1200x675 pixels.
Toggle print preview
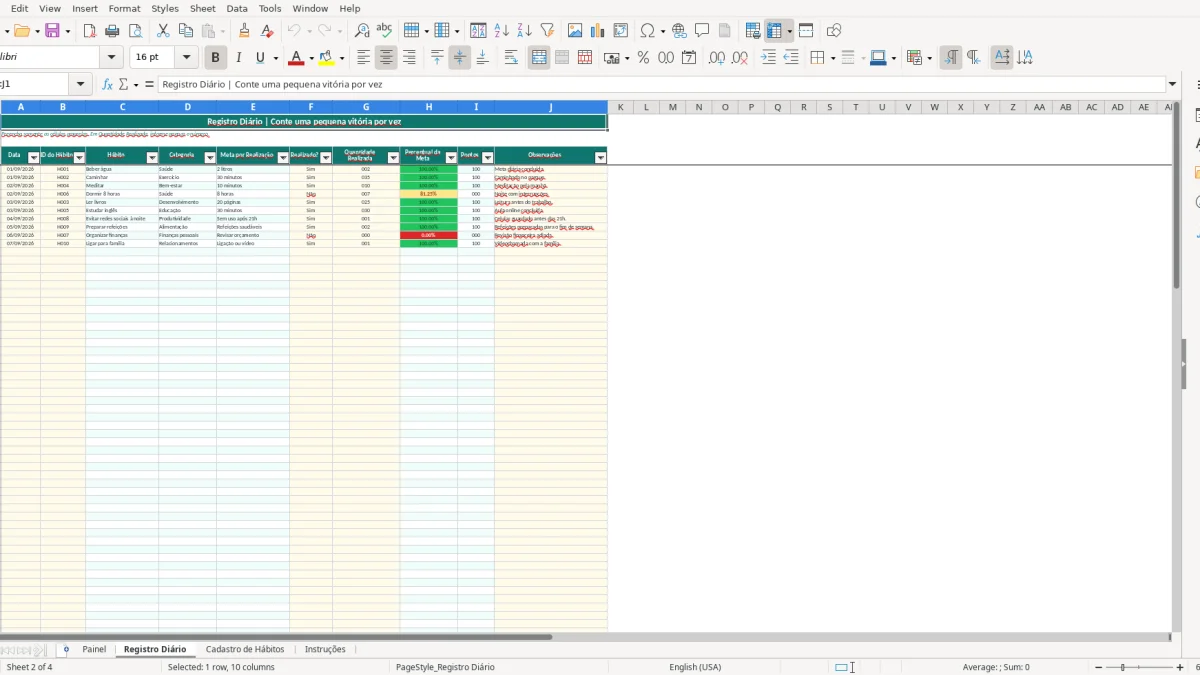(x=134, y=31)
